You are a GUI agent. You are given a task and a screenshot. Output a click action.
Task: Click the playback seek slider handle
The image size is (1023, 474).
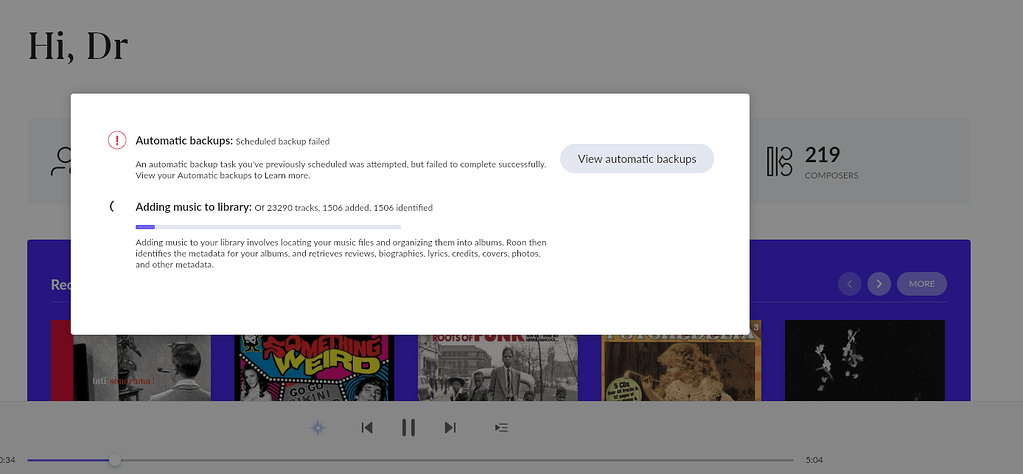[115, 460]
